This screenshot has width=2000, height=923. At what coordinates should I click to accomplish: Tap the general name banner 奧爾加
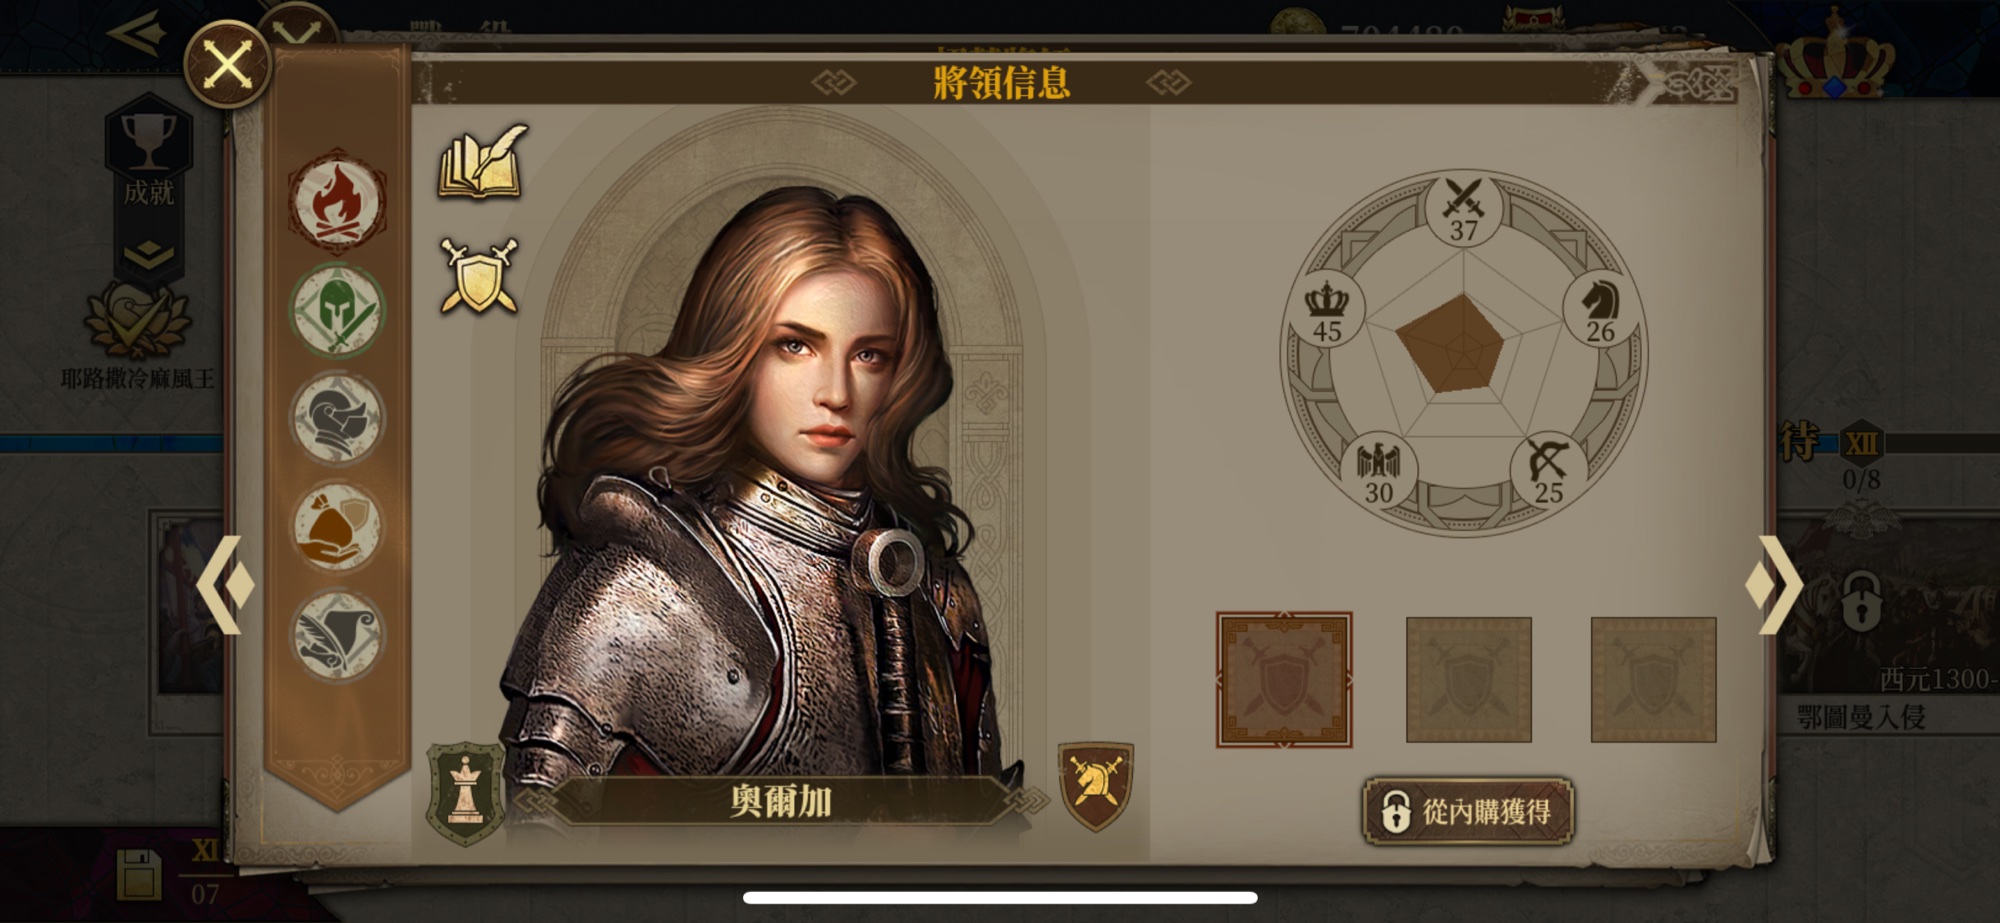pos(781,801)
